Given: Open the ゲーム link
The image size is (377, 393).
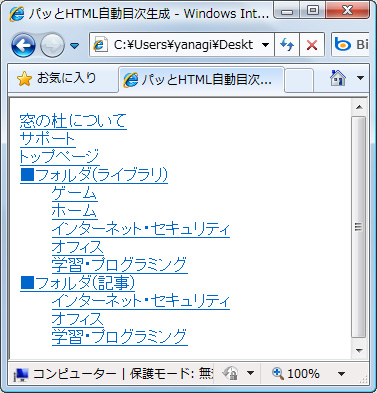Looking at the screenshot, I should pyautogui.click(x=75, y=193).
